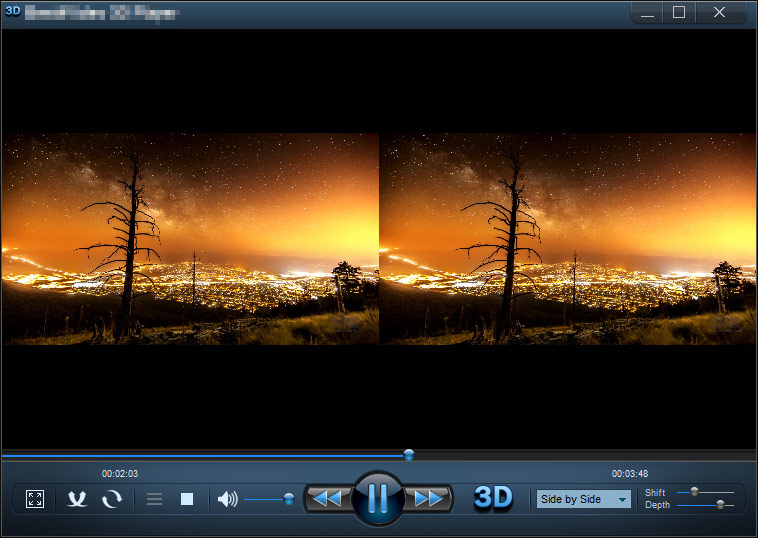This screenshot has width=758, height=538.
Task: Enter fullscreen mode with the expand icon
Action: [x=35, y=499]
